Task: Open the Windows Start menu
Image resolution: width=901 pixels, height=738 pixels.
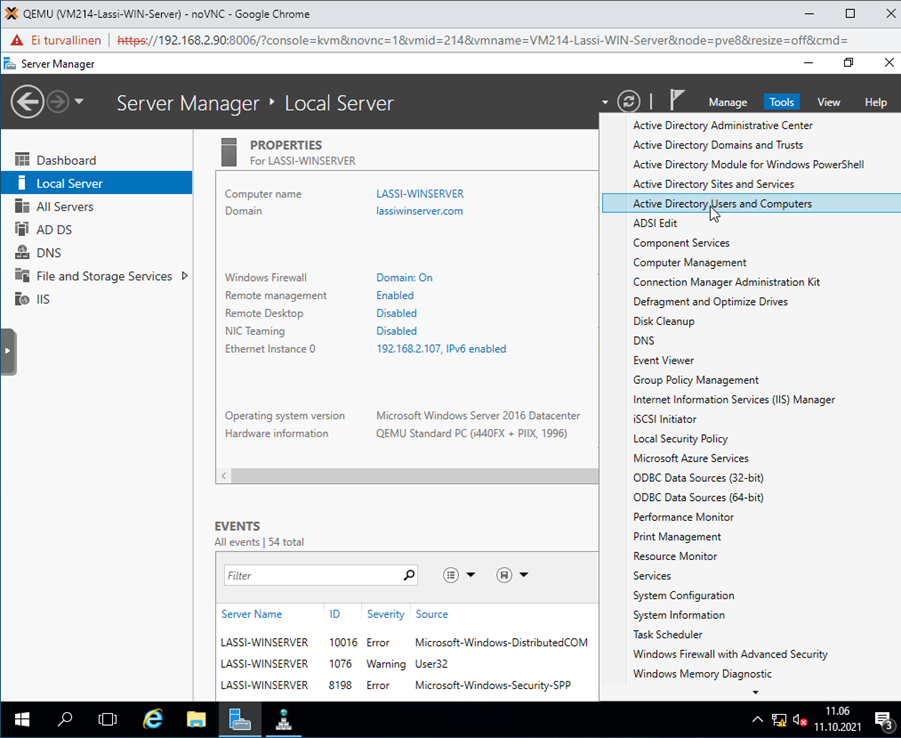Action: click(22, 719)
